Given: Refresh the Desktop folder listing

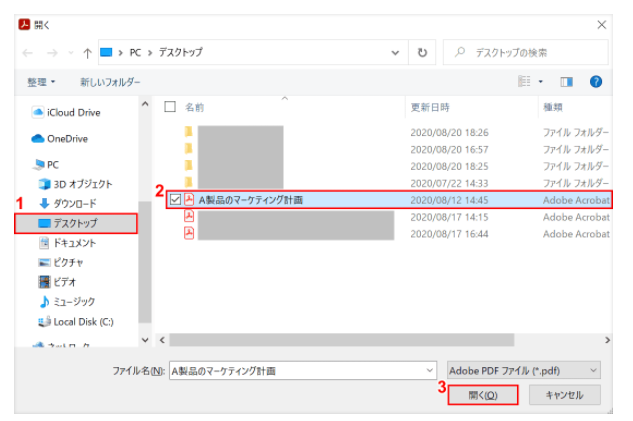Looking at the screenshot, I should pyautogui.click(x=423, y=53).
